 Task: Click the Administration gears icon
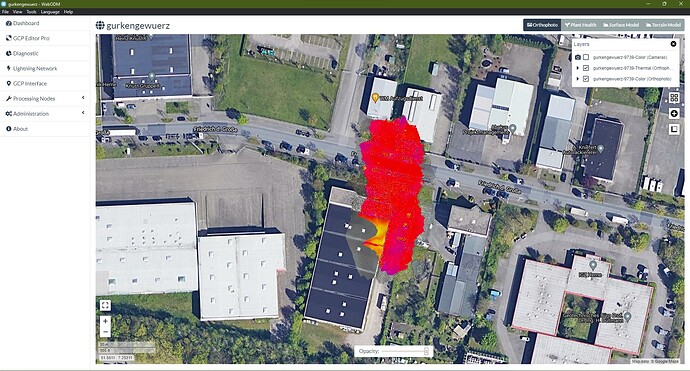8,114
